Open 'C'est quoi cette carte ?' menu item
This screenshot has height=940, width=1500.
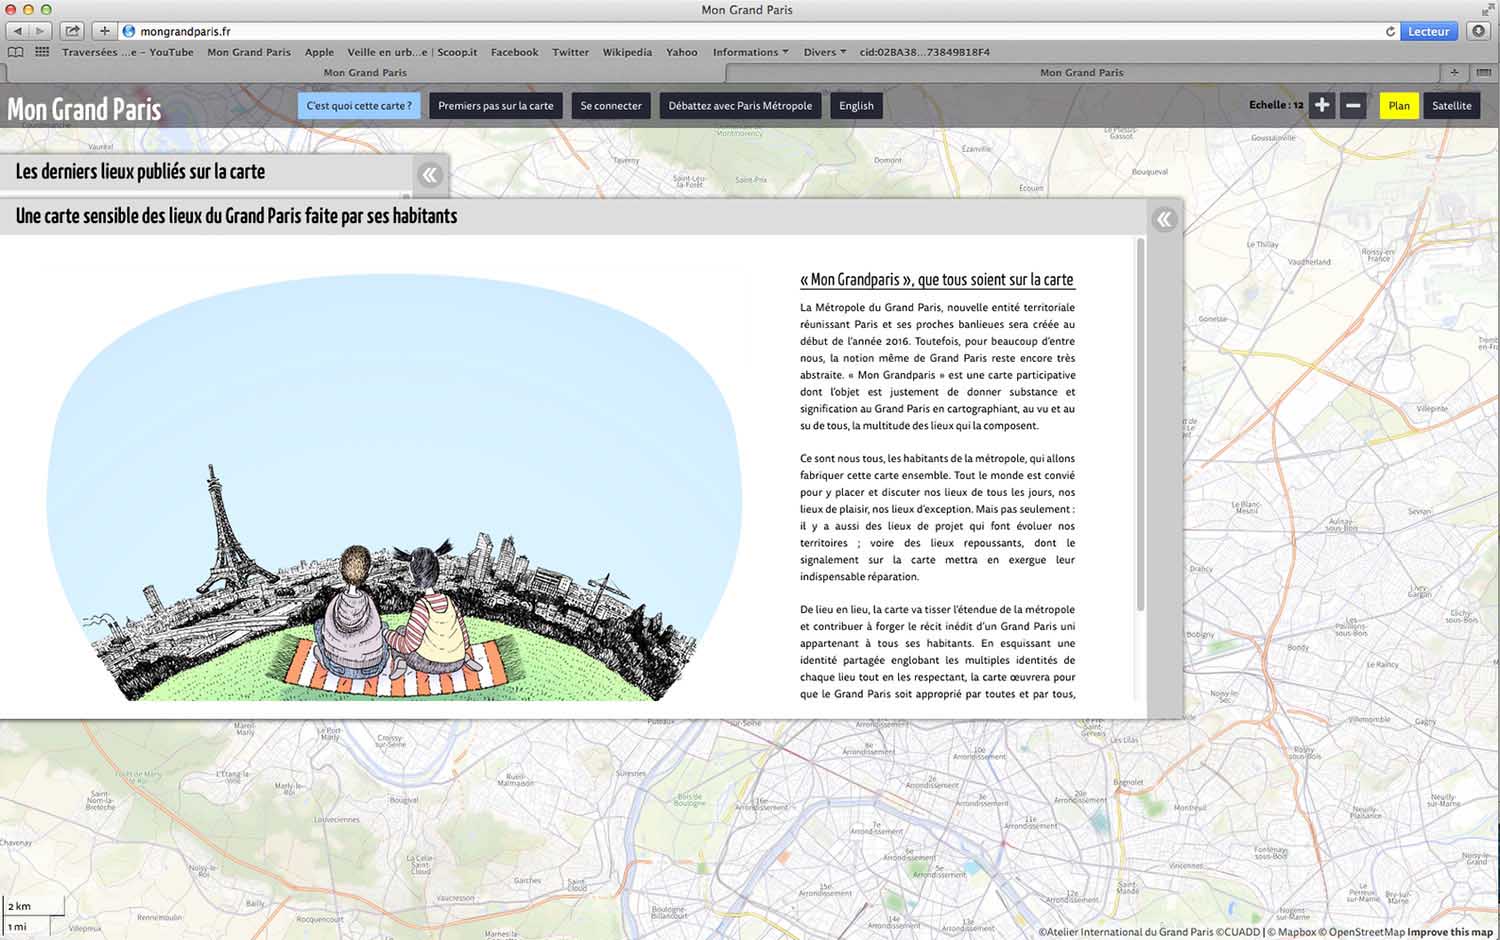point(359,105)
